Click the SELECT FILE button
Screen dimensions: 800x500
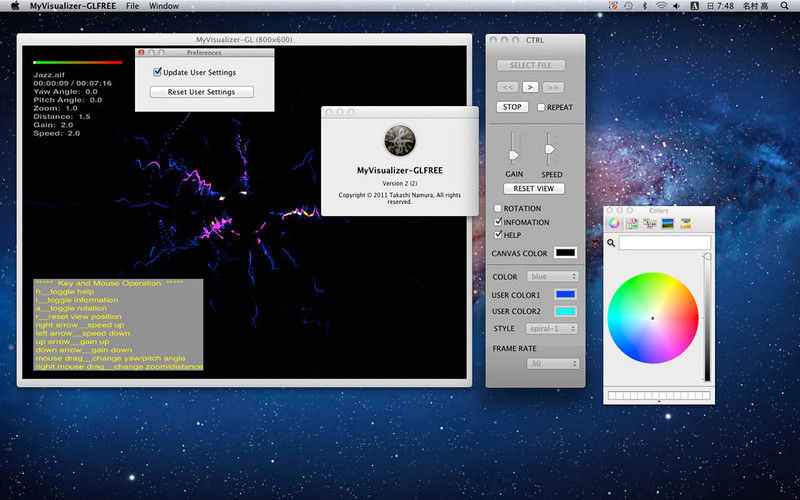click(x=531, y=65)
